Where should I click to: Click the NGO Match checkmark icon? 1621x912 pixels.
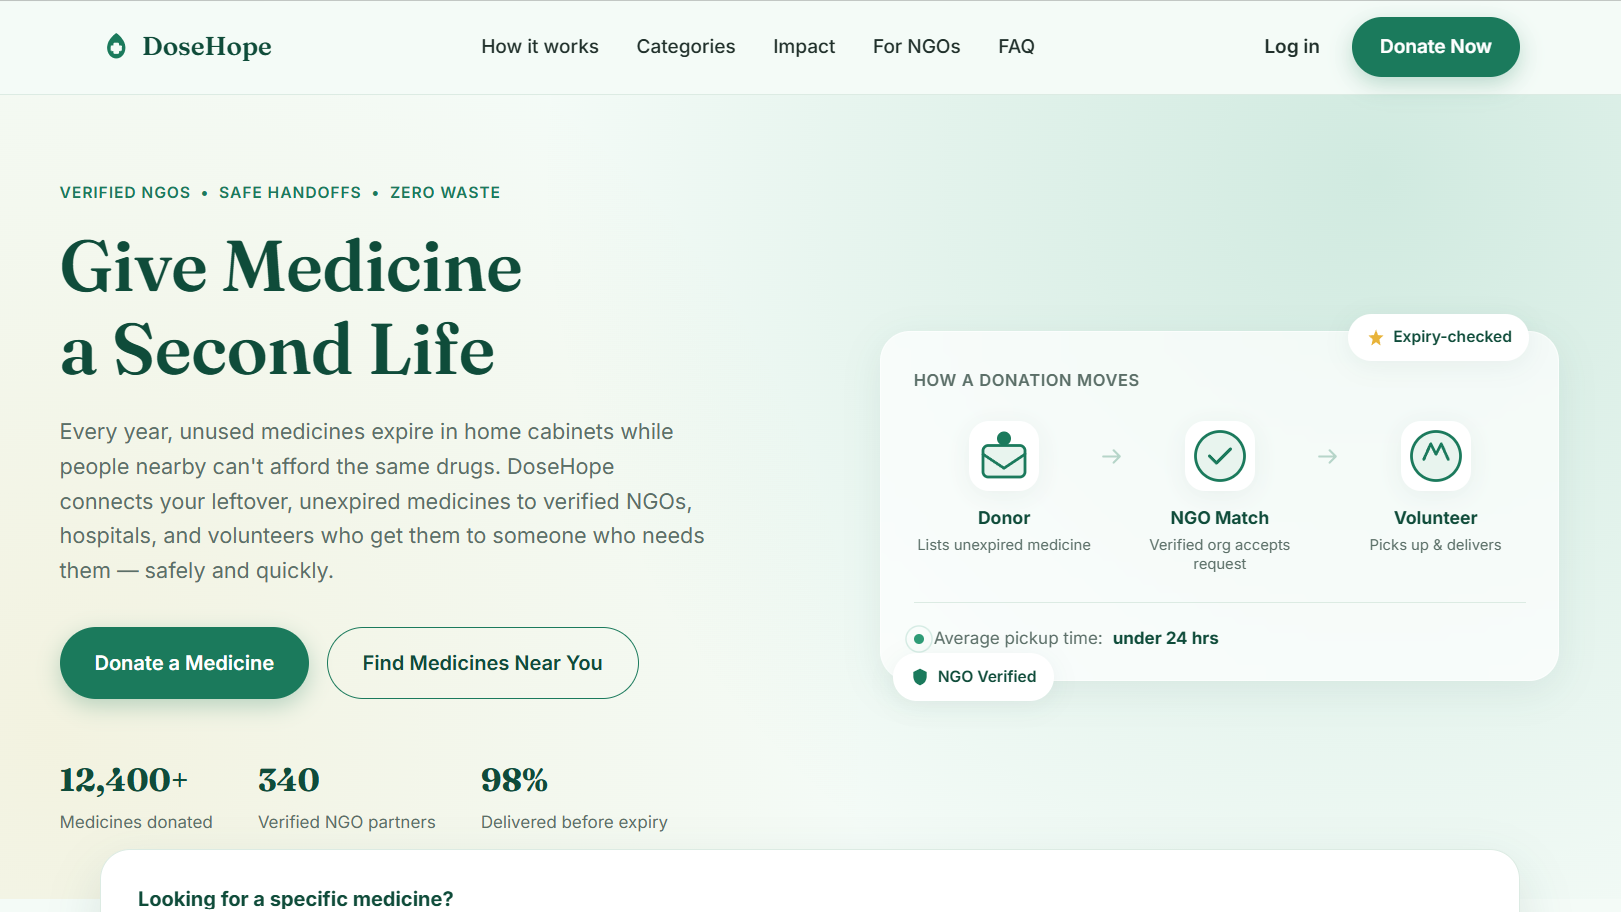[x=1219, y=456]
